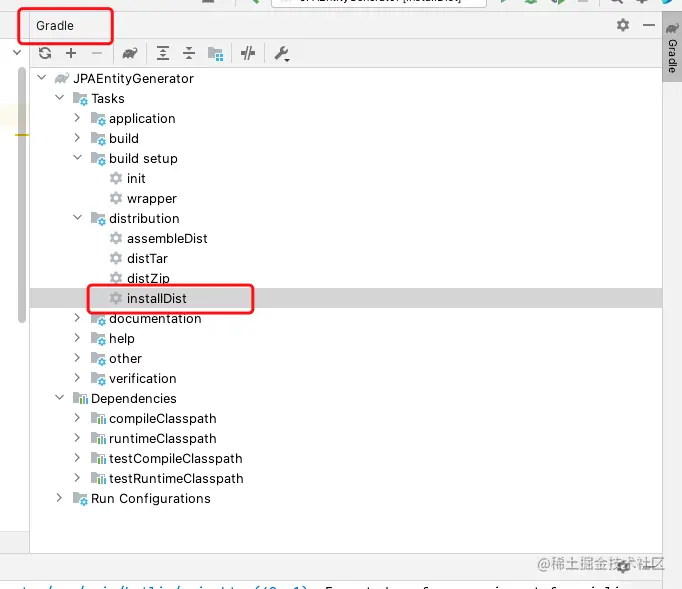Select the application group label

[x=142, y=119]
